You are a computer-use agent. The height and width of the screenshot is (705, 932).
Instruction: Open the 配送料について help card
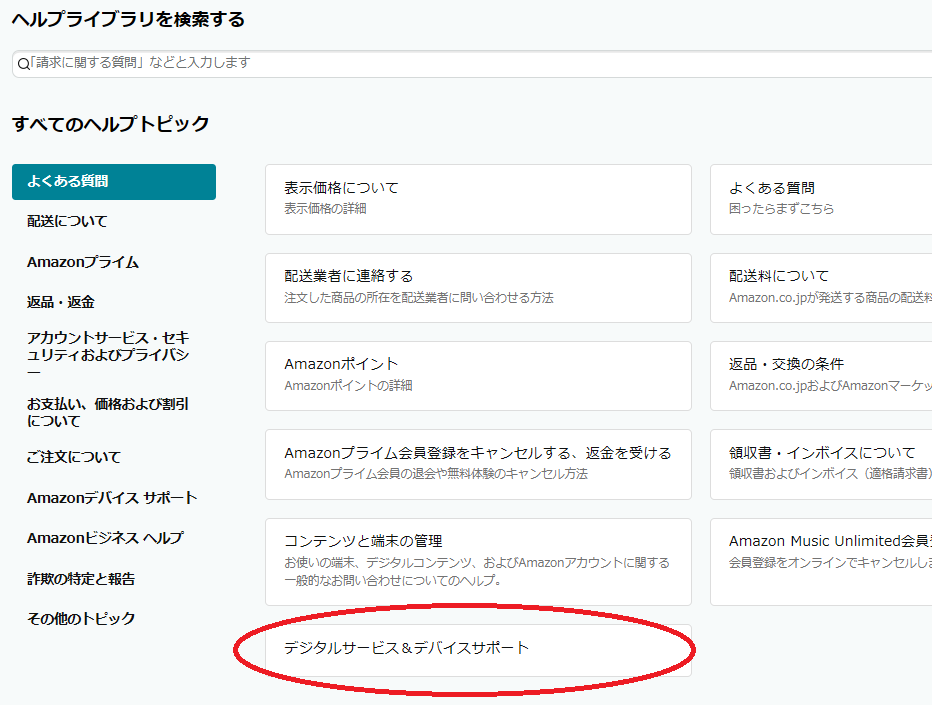pos(821,288)
